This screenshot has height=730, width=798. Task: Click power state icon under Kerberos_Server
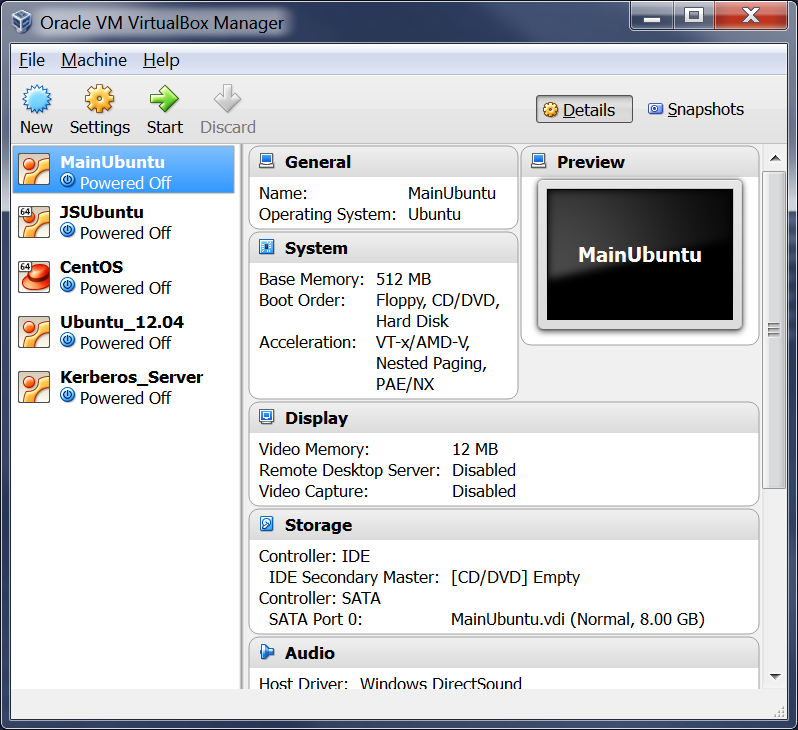coord(67,396)
